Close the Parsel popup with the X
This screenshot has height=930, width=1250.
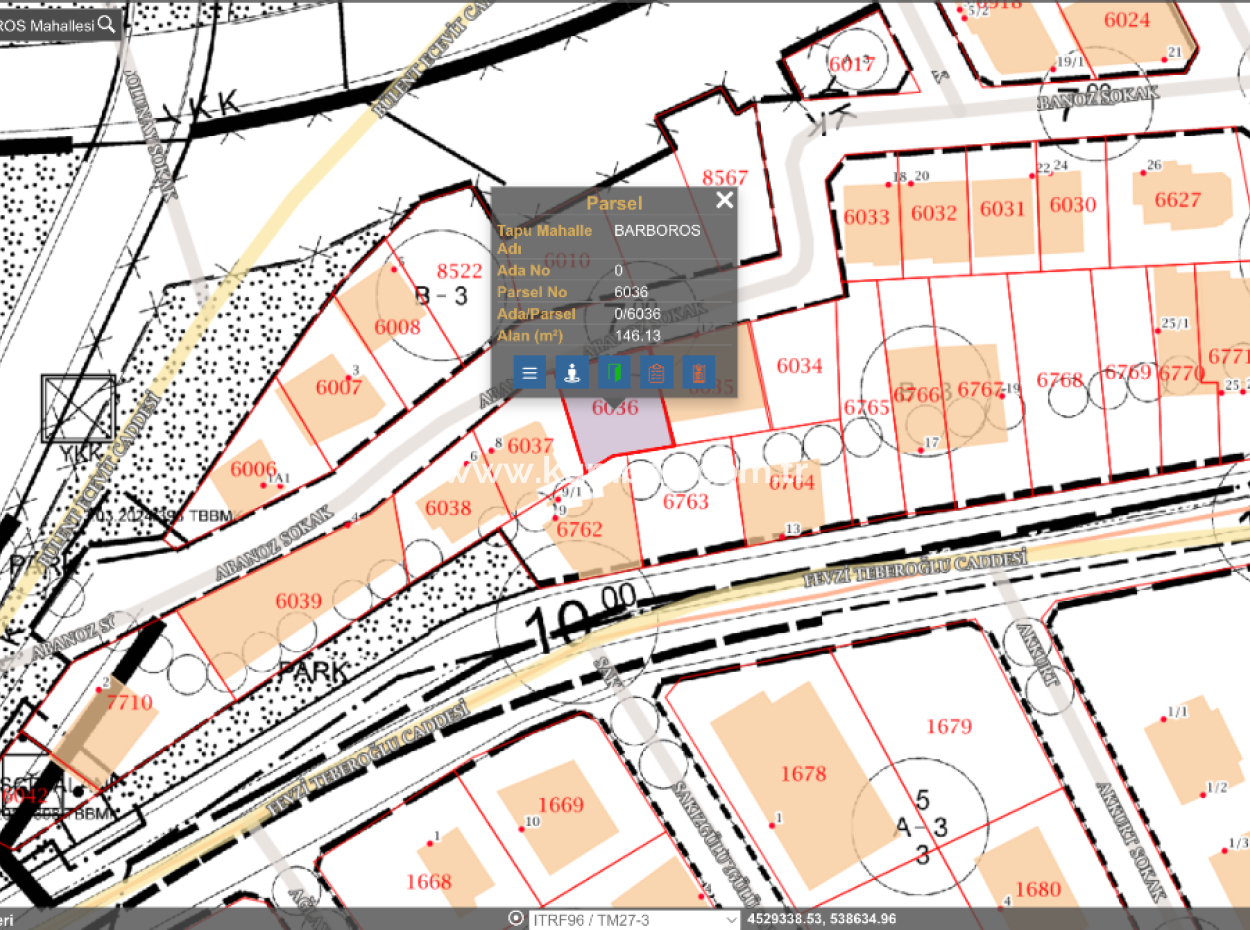(x=724, y=200)
